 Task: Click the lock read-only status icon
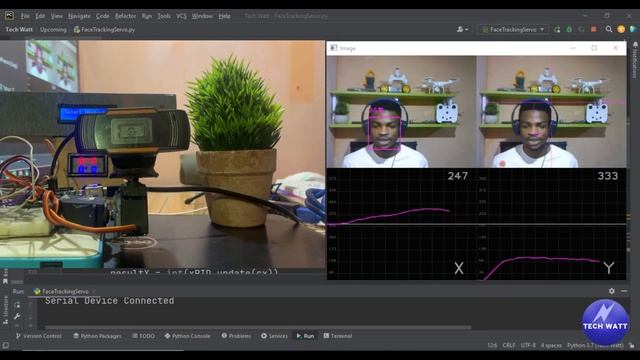click(632, 345)
